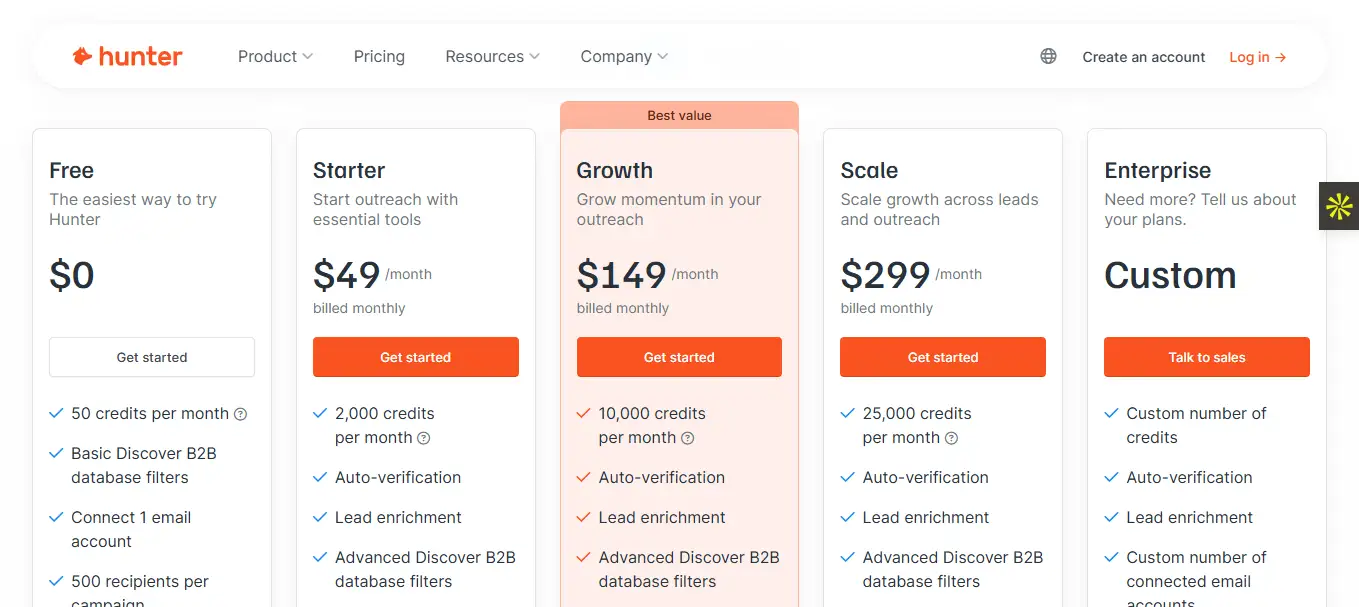Click help icon next to Scale credits
Image resolution: width=1359 pixels, height=607 pixels.
(952, 438)
